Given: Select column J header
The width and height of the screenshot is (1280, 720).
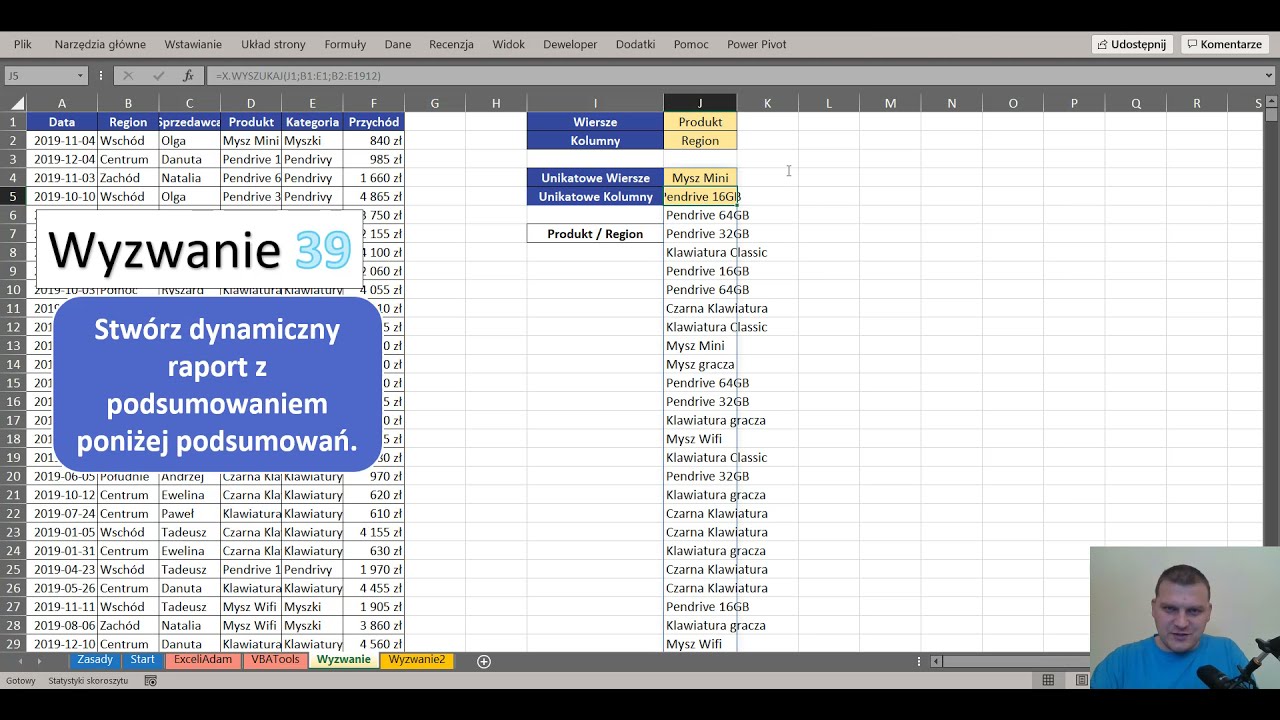Looking at the screenshot, I should pos(700,103).
